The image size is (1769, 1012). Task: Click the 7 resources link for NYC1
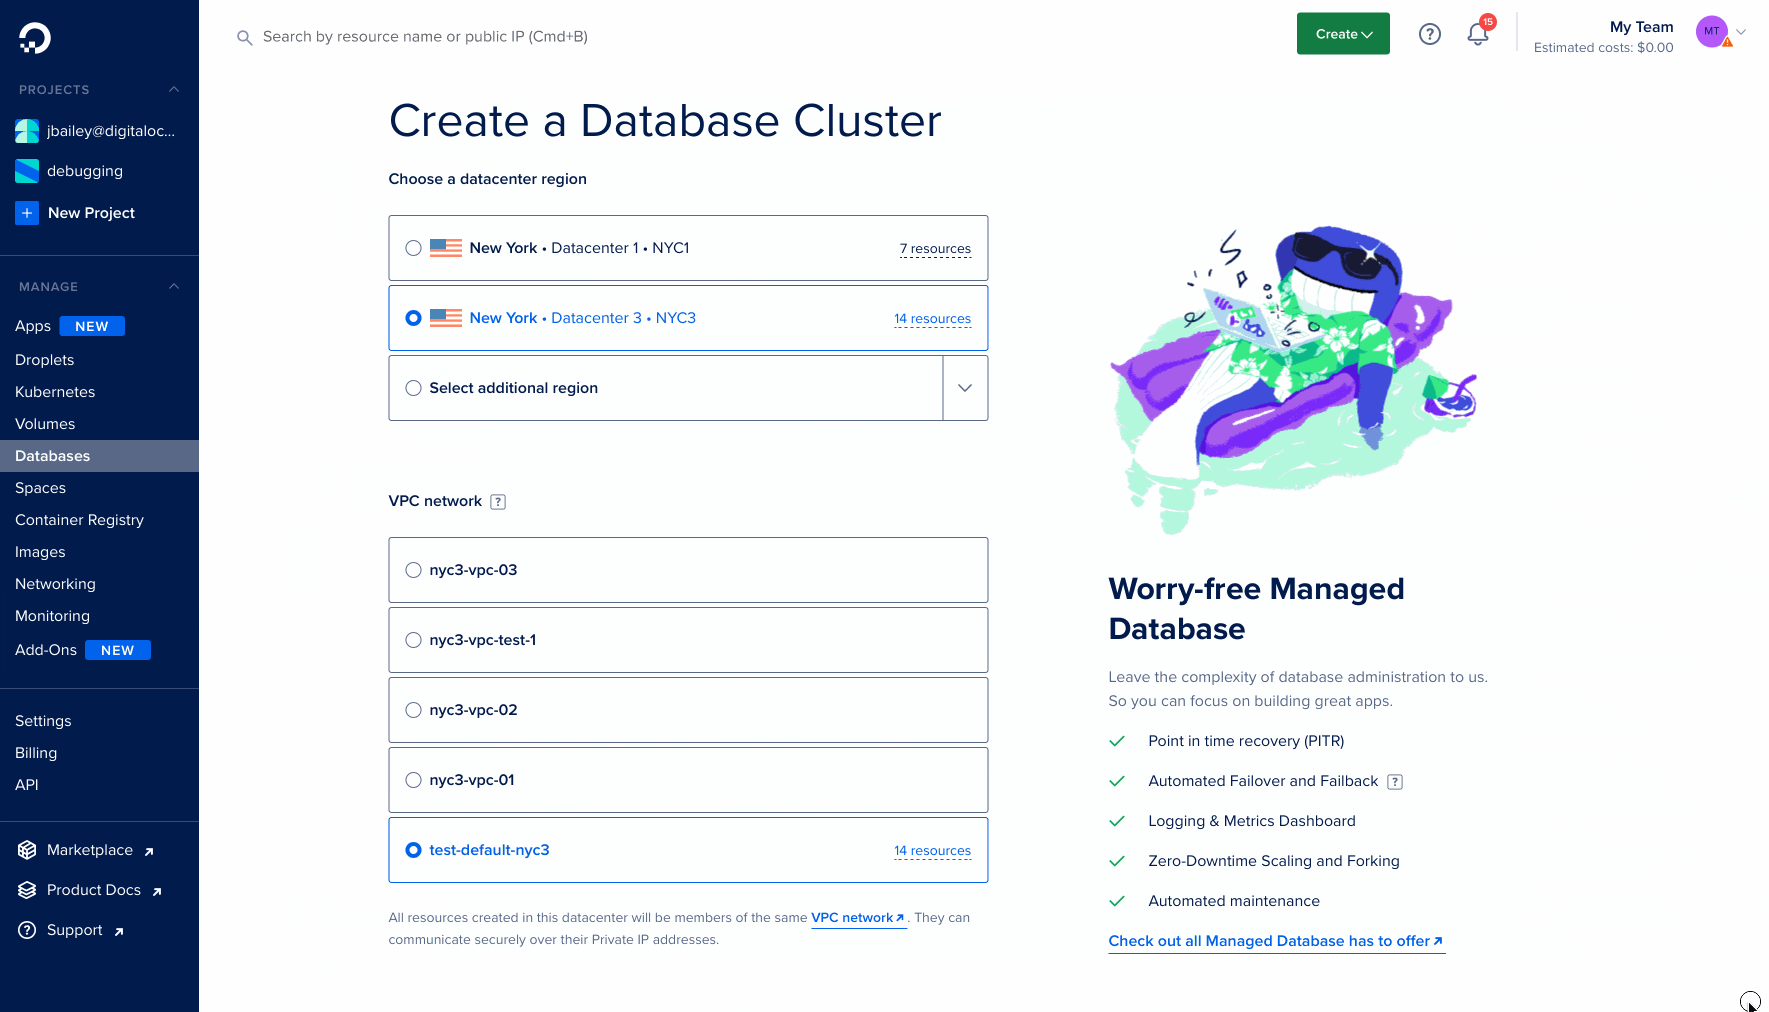pos(935,249)
